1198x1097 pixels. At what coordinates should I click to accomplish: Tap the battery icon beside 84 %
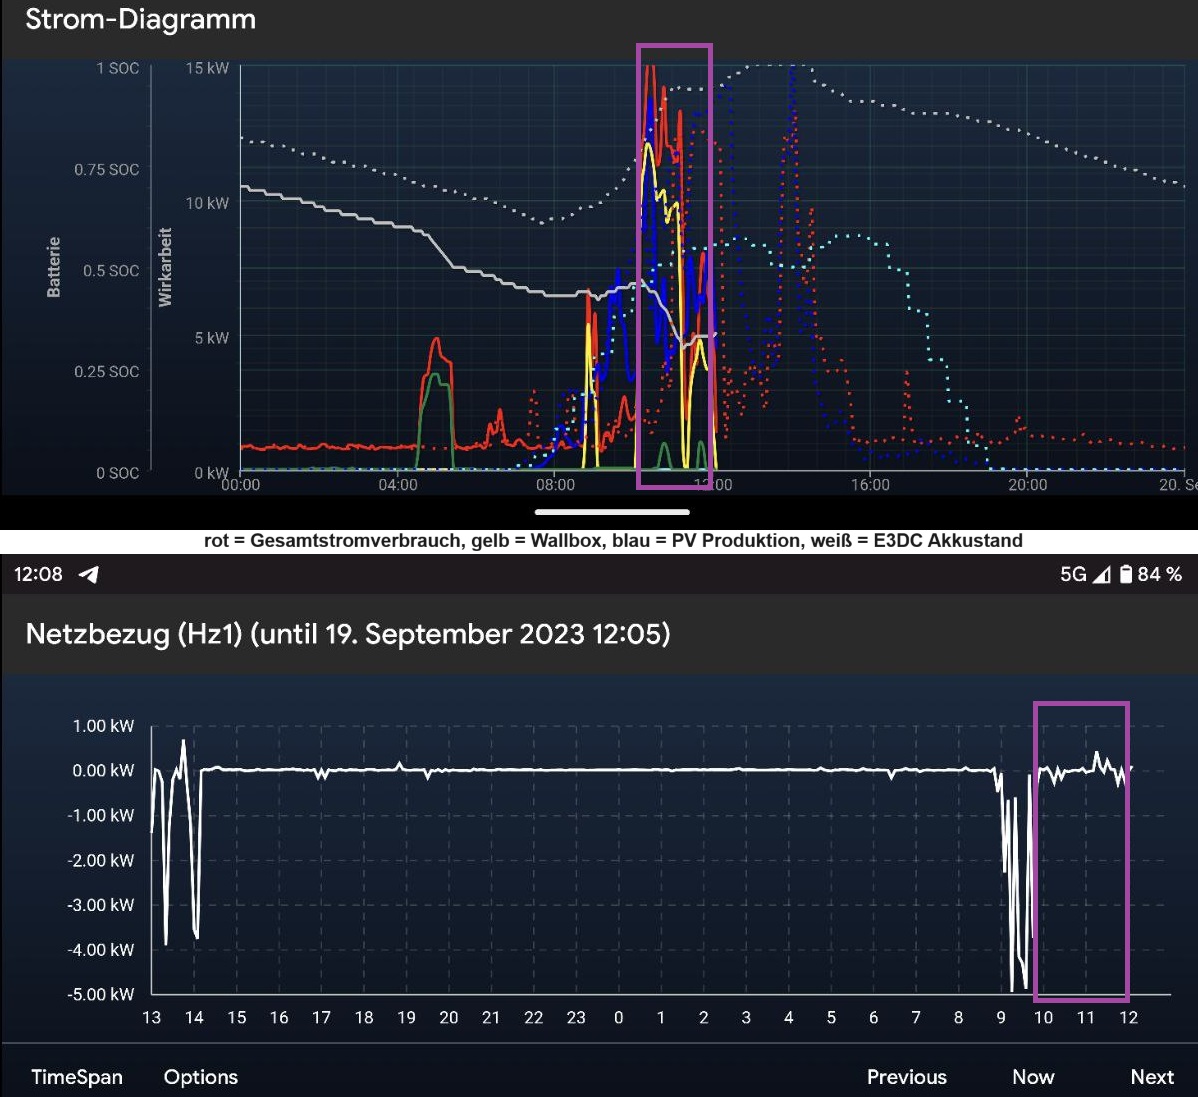(x=1126, y=574)
